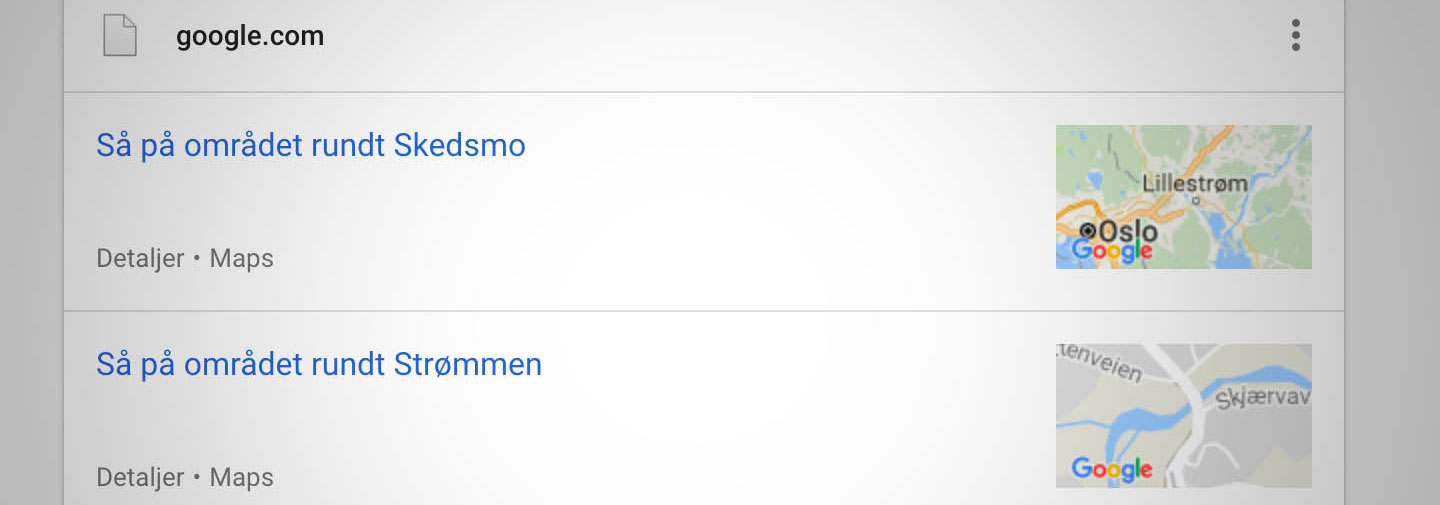This screenshot has width=1440, height=505.
Task: Select Detaljer under the Strømmen entry
Action: pyautogui.click(x=140, y=477)
